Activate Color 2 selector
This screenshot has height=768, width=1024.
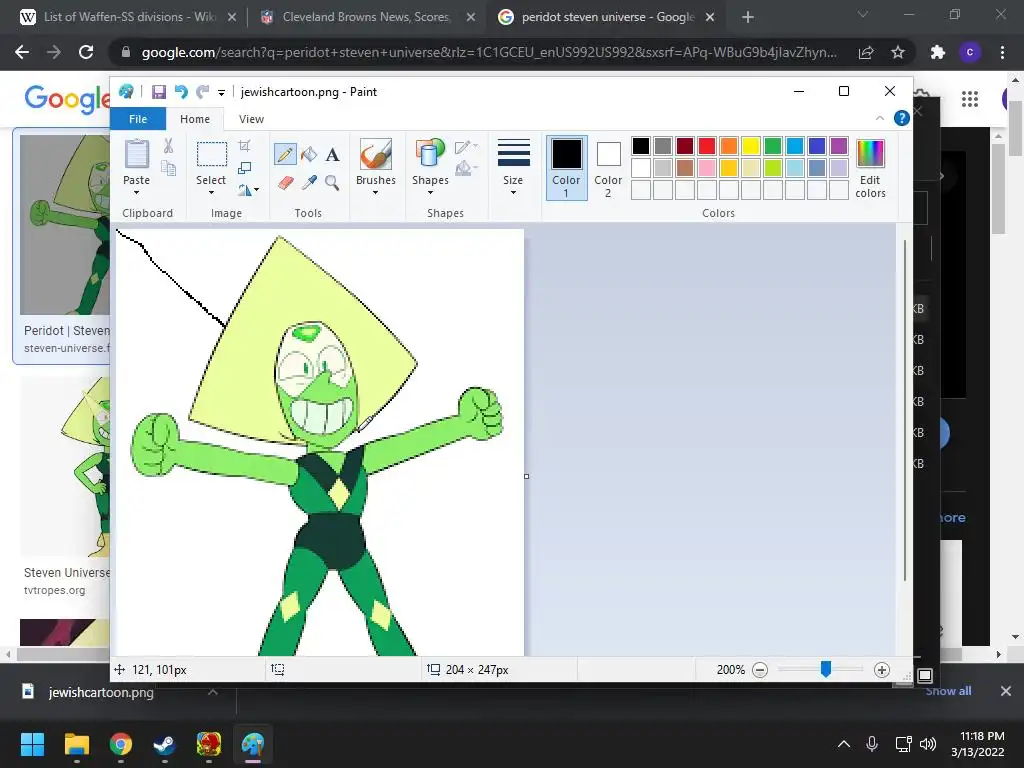point(608,167)
